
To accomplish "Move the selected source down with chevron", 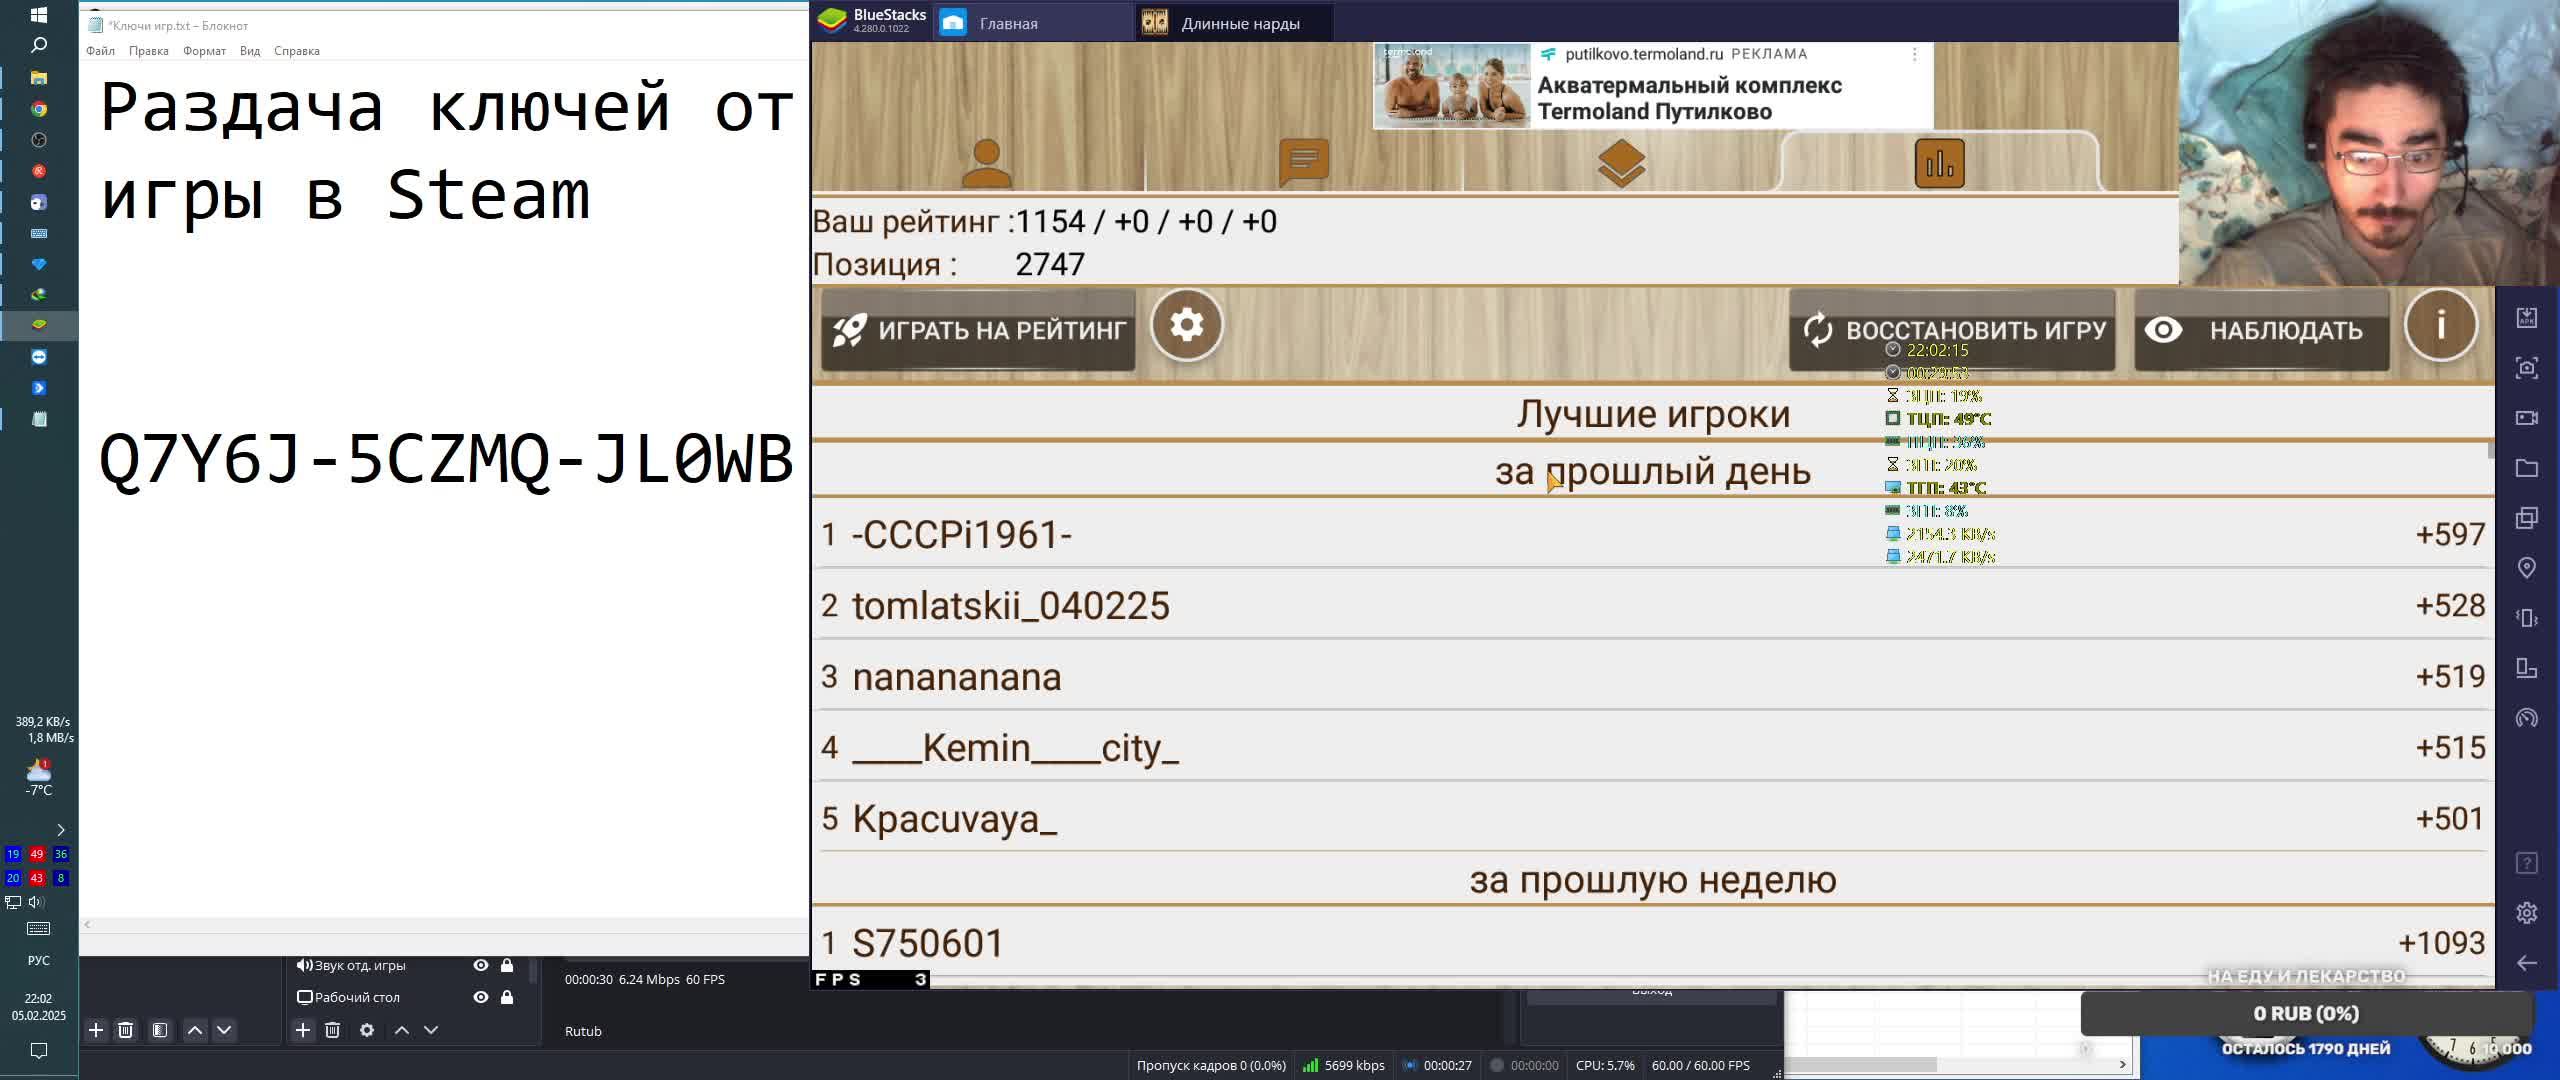I will point(431,1030).
